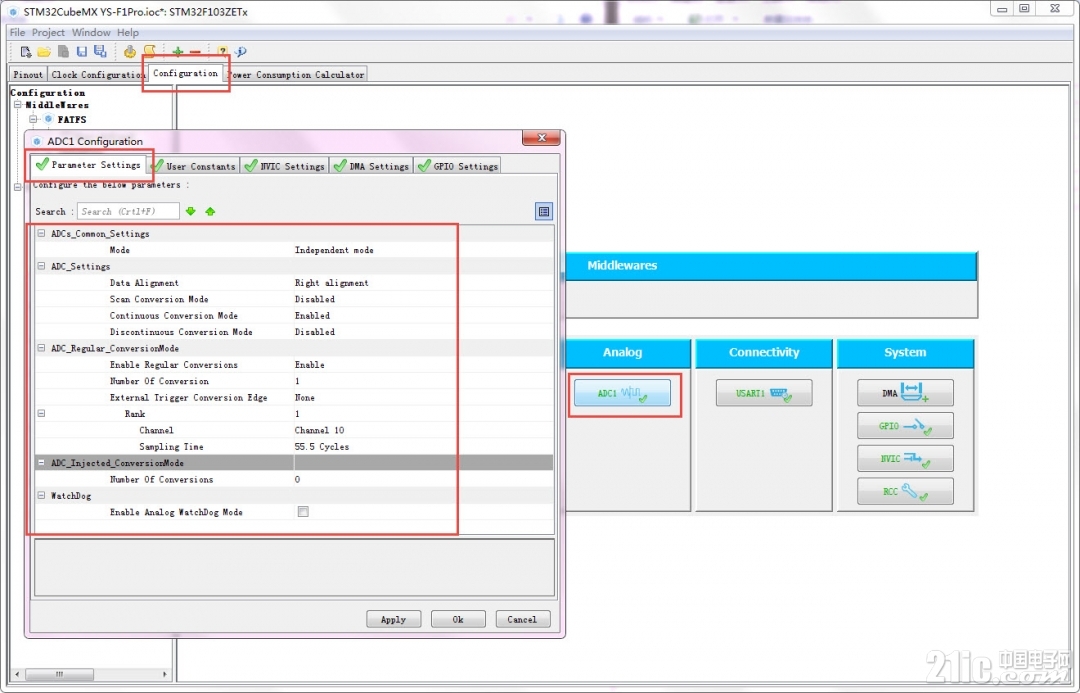
Task: Click the Apply button
Action: (393, 619)
